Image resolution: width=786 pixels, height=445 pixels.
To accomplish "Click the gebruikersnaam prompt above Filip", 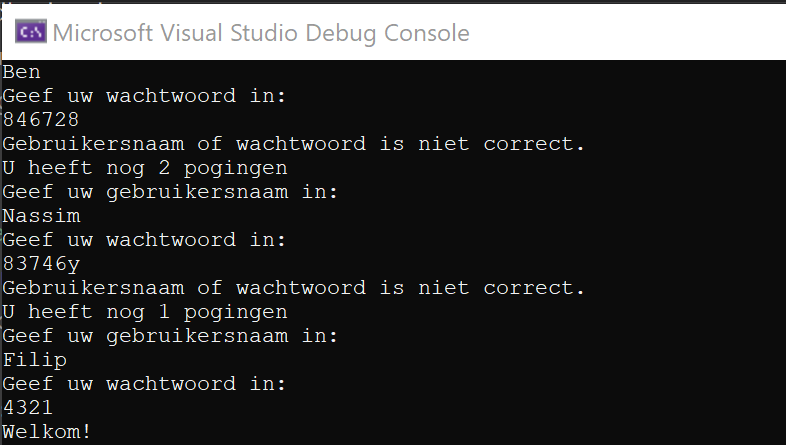I will tap(170, 336).
